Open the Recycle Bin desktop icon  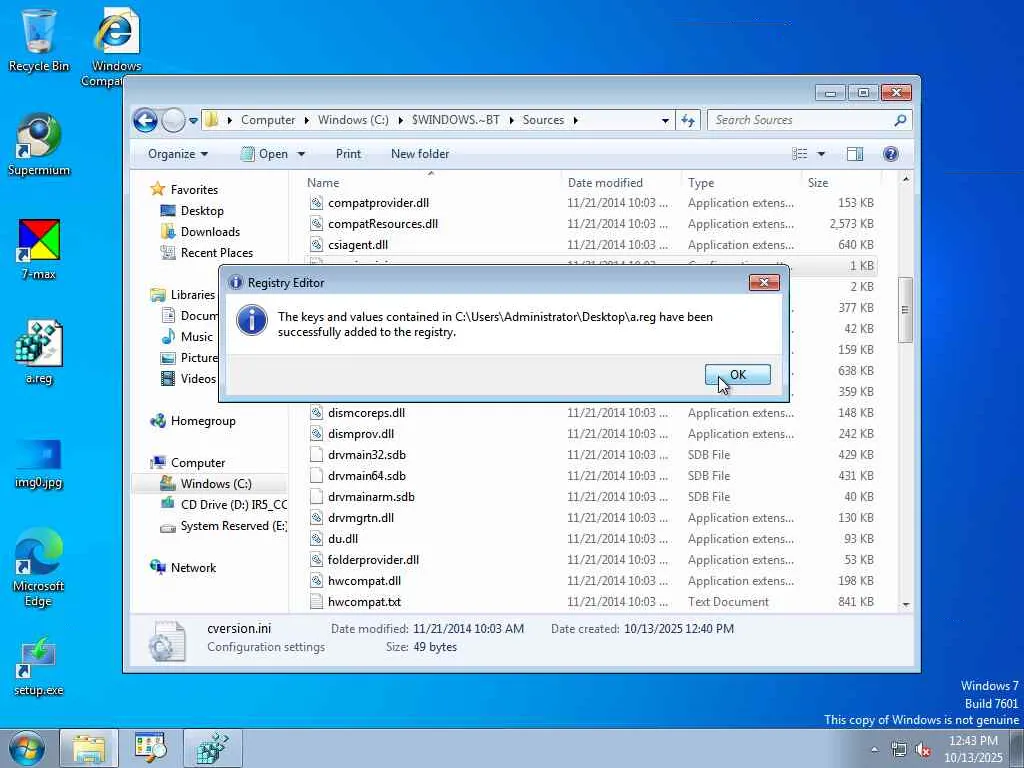[39, 40]
